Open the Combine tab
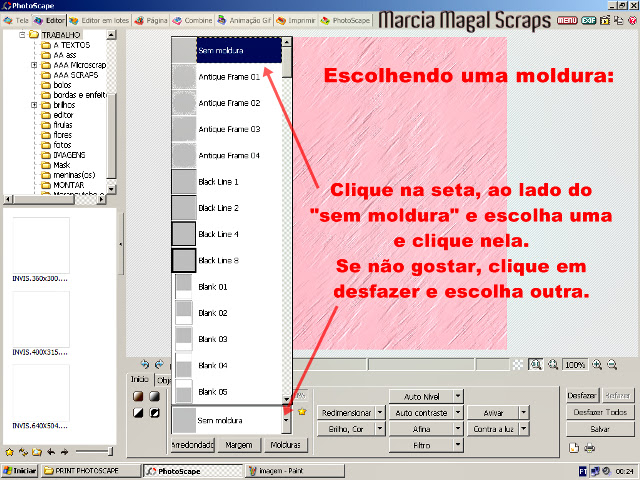Screen dimensions: 640x480 click(193, 20)
